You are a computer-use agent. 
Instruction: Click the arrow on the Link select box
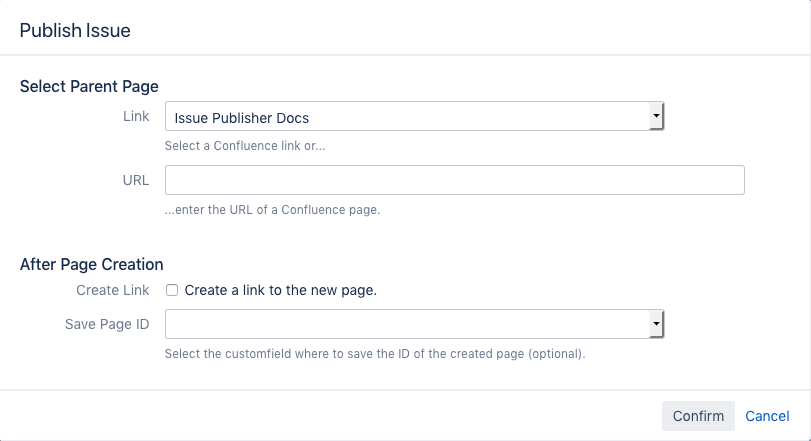coord(656,117)
